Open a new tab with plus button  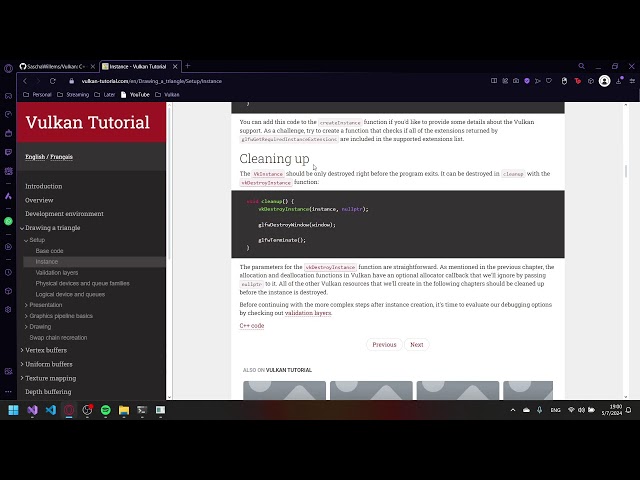point(188,66)
